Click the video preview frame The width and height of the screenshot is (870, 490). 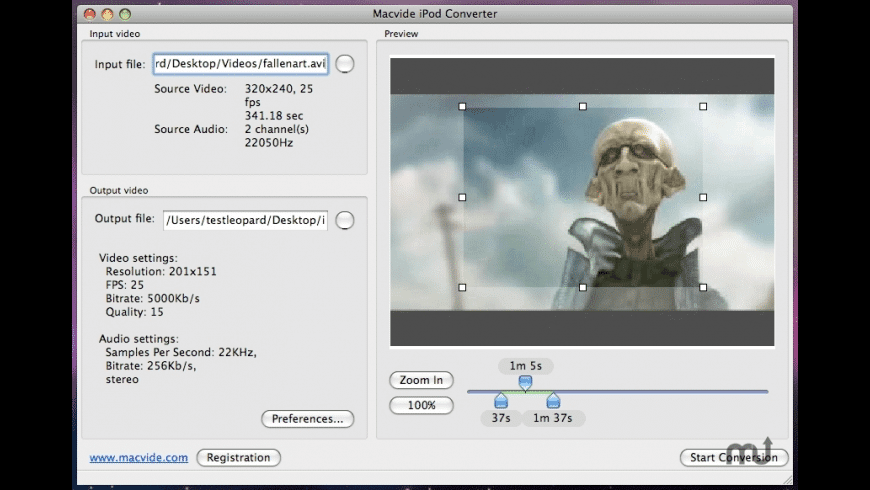[x=582, y=202]
